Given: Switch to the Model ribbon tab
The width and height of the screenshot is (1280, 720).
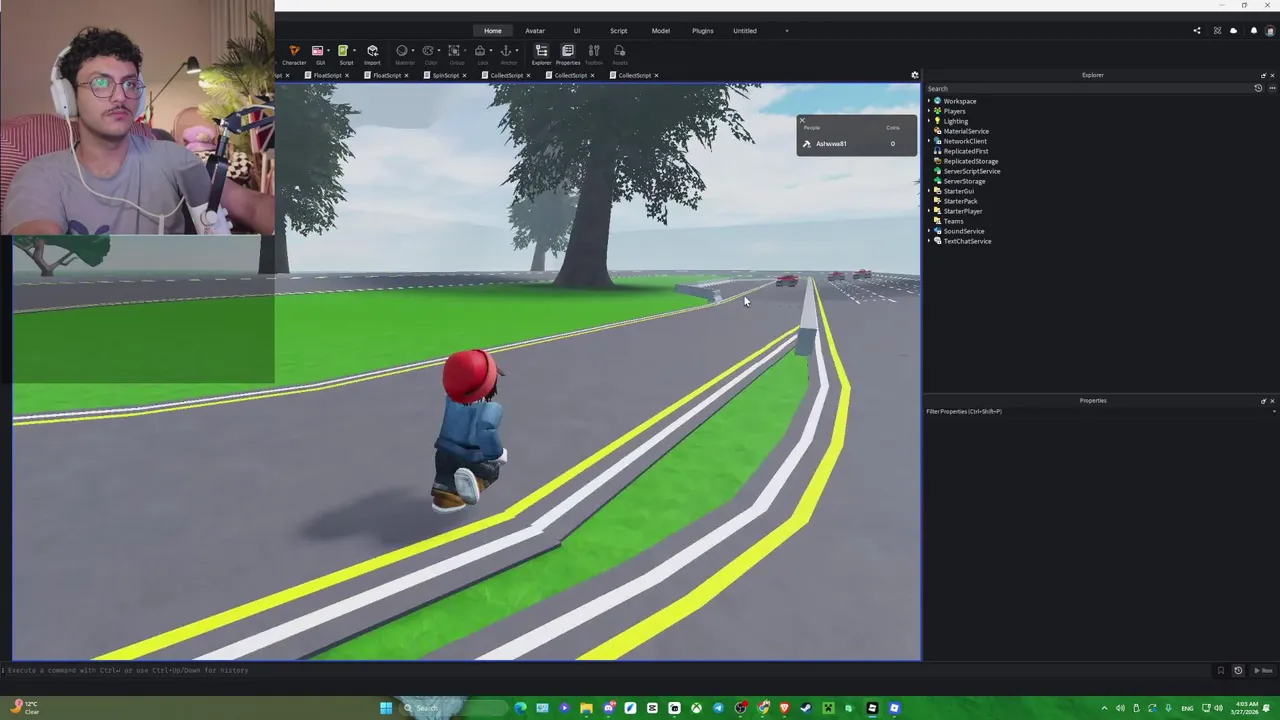Looking at the screenshot, I should tap(661, 31).
